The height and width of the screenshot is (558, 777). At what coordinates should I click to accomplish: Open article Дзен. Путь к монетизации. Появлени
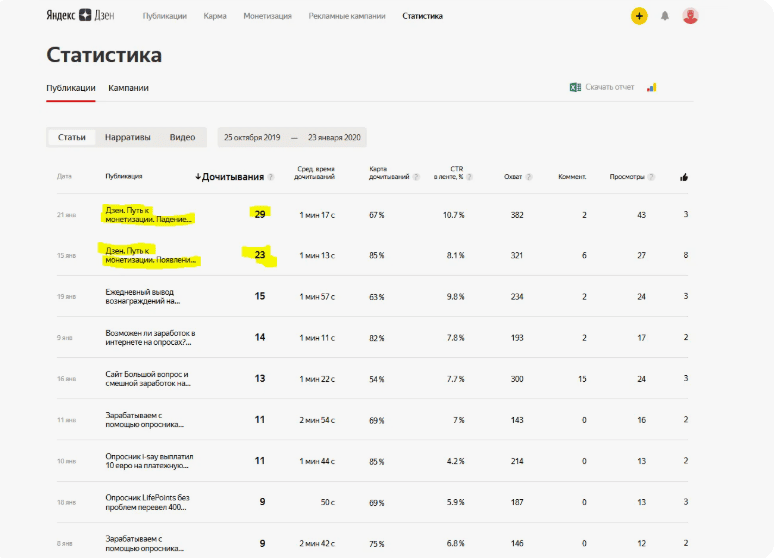pos(151,255)
